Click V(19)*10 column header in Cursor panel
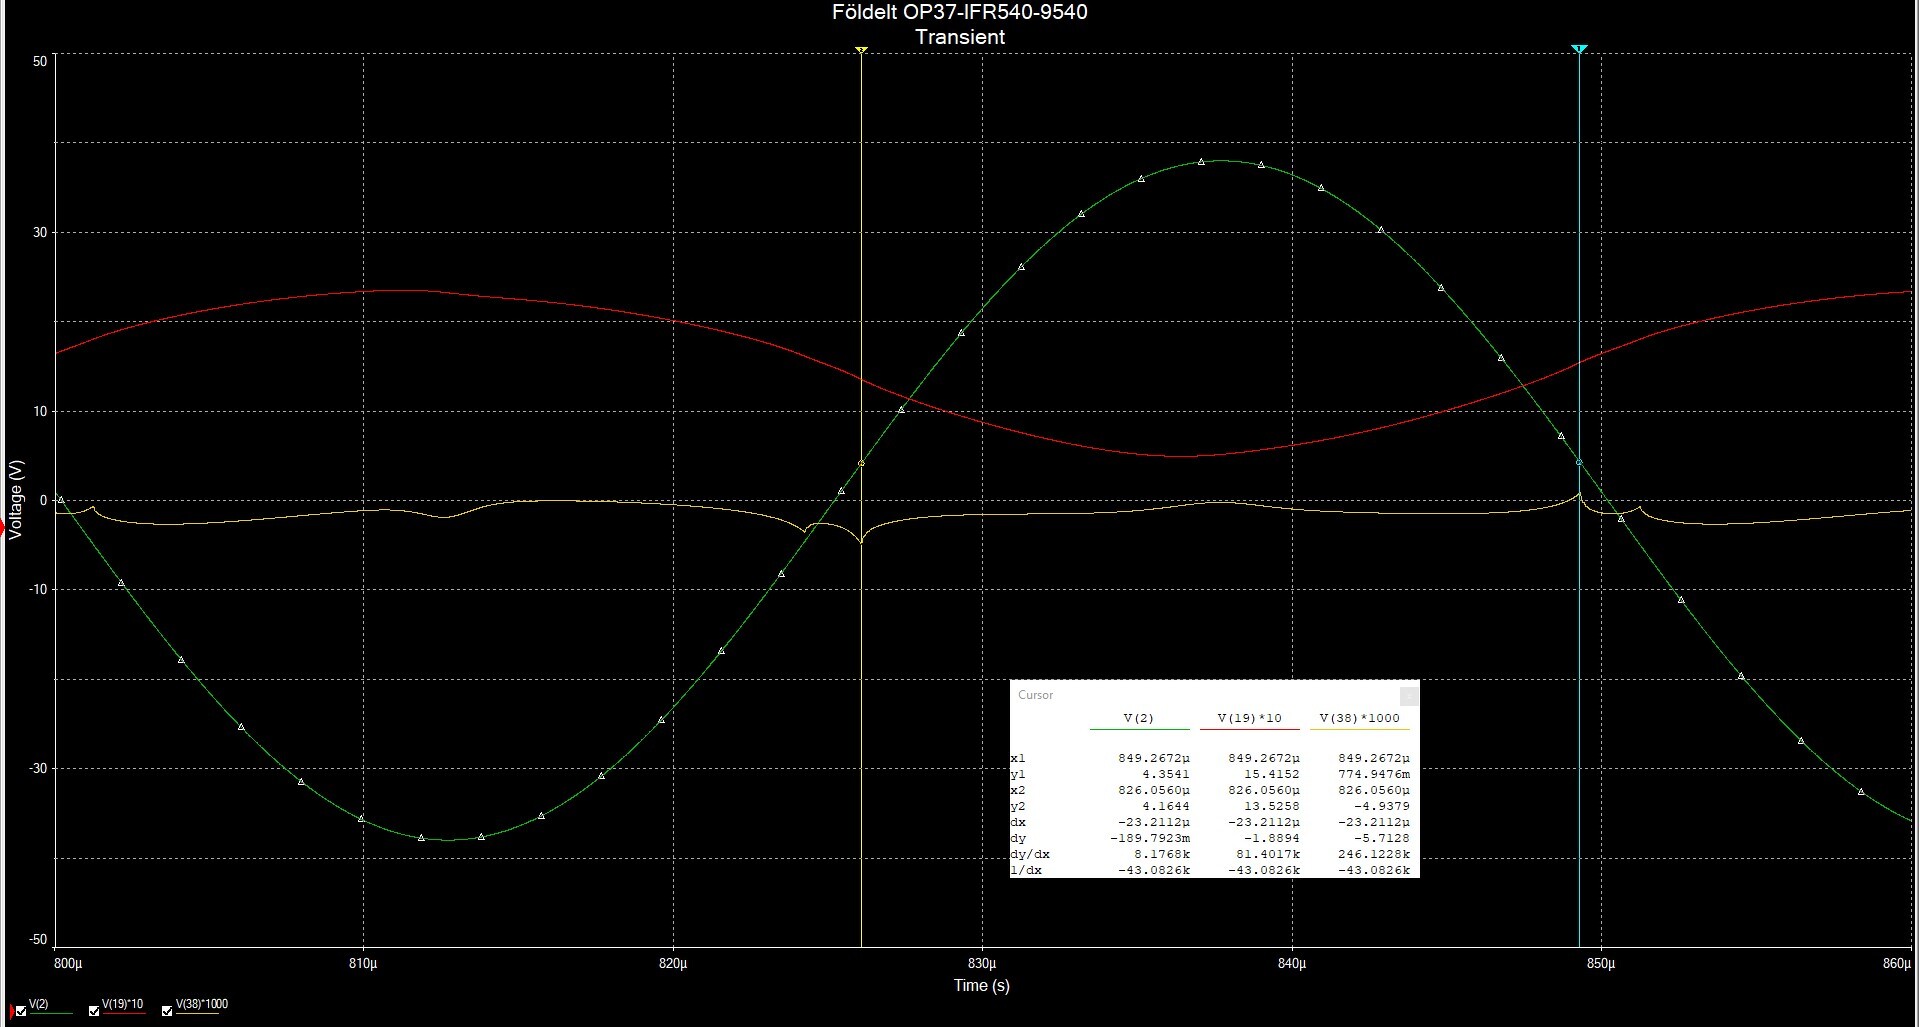 [x=1249, y=718]
